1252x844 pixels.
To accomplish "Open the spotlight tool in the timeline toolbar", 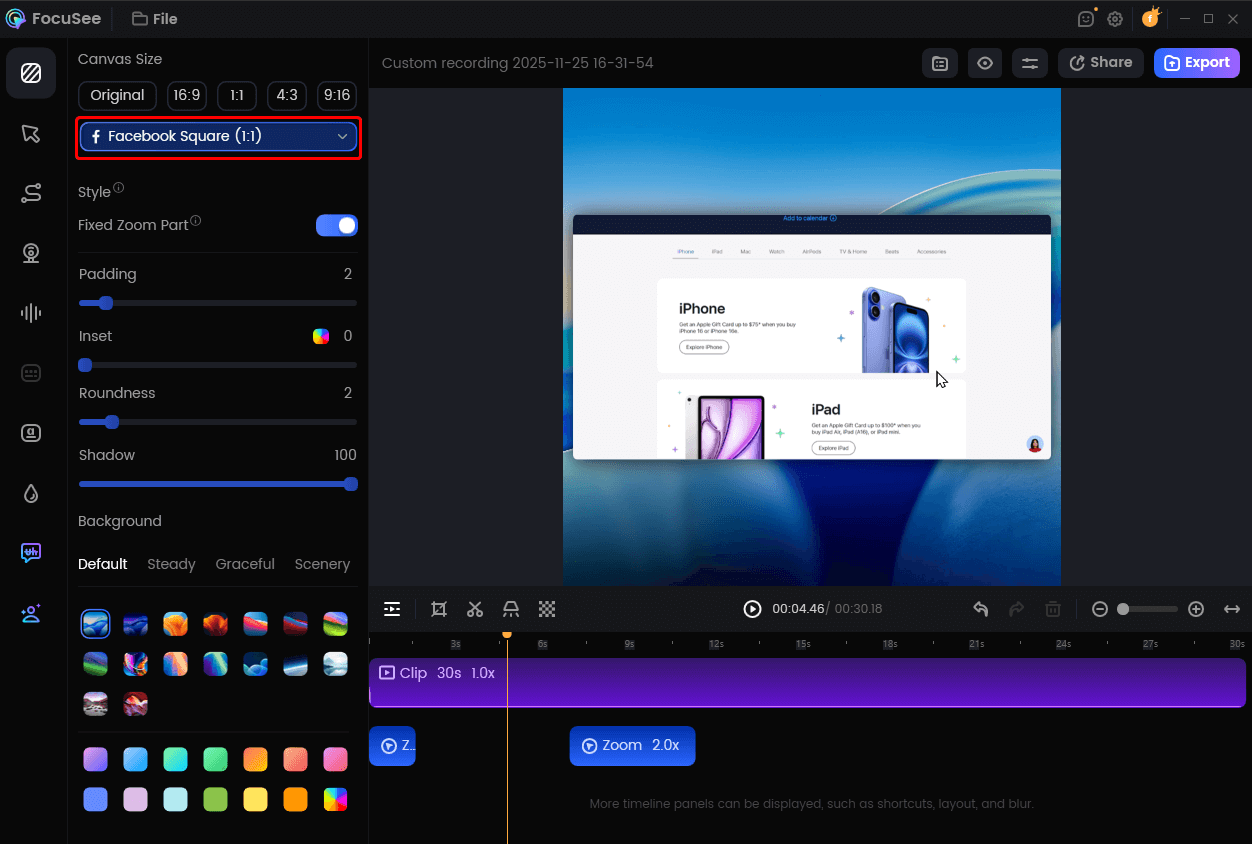I will (511, 609).
